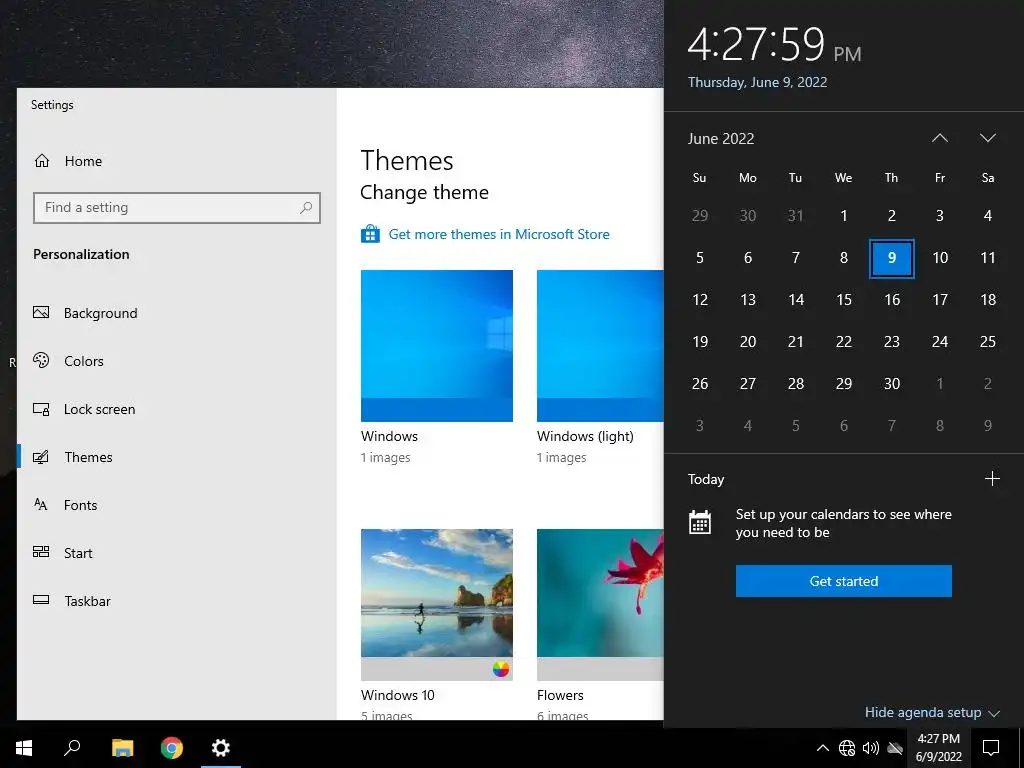Select June 24 in the calendar
Image resolution: width=1024 pixels, height=768 pixels.
coord(940,342)
